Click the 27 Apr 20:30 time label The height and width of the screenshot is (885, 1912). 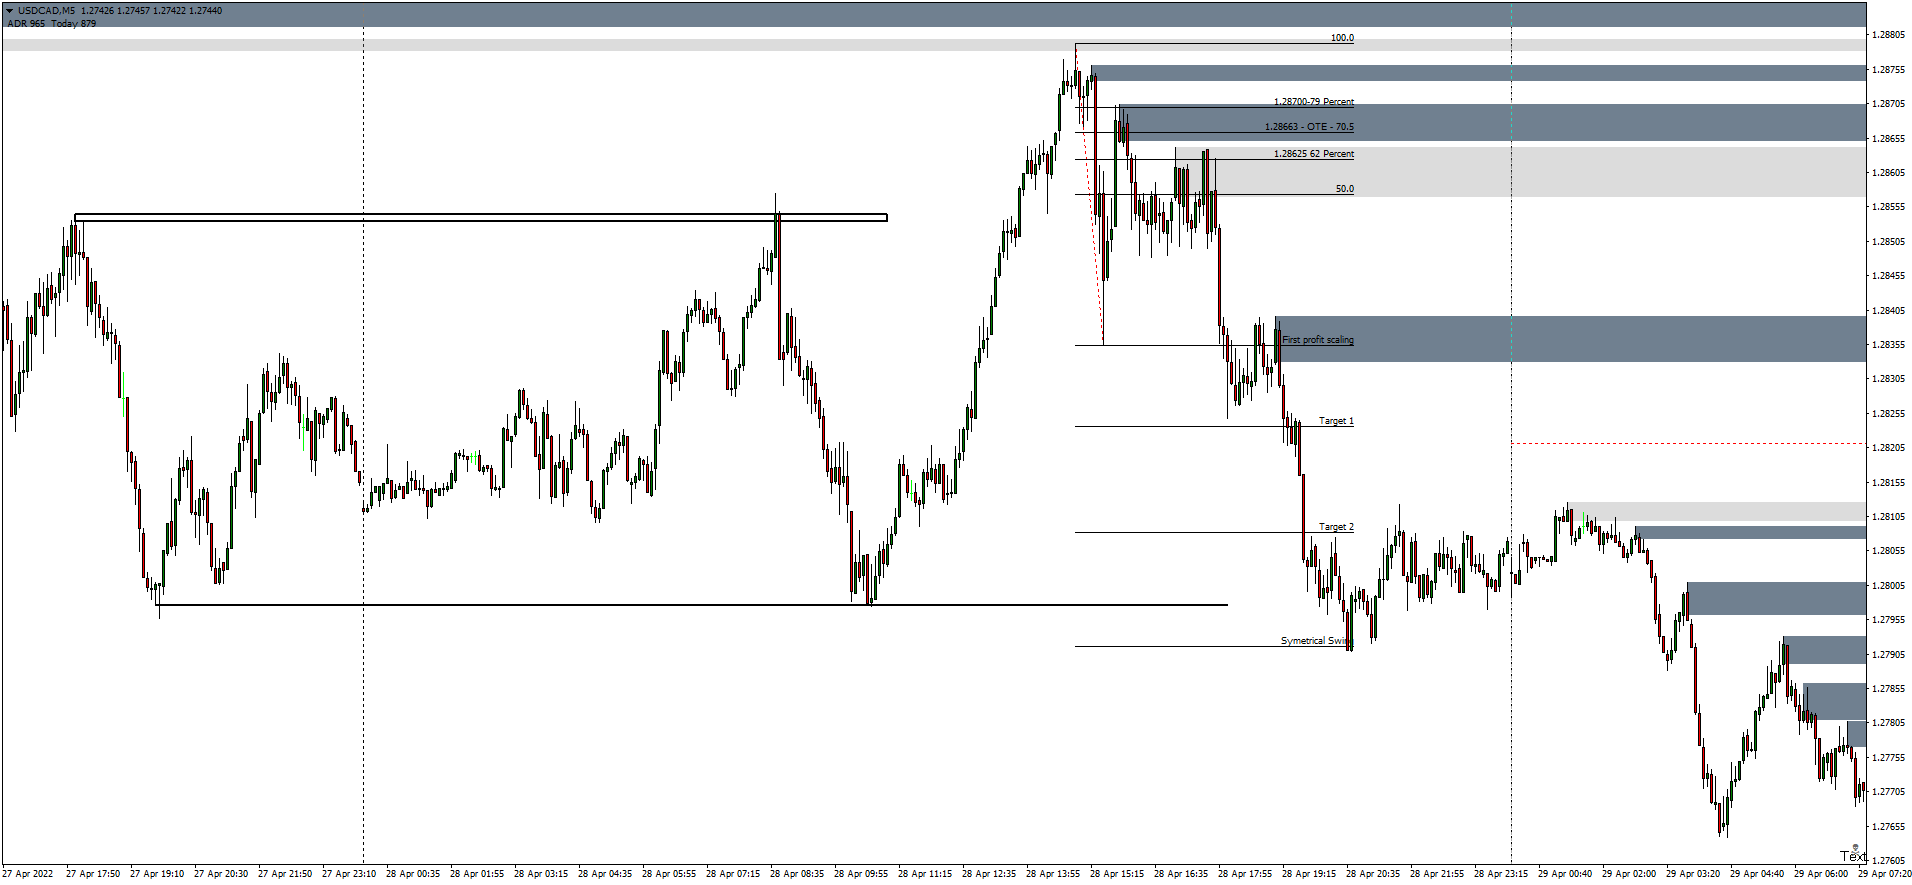point(221,874)
